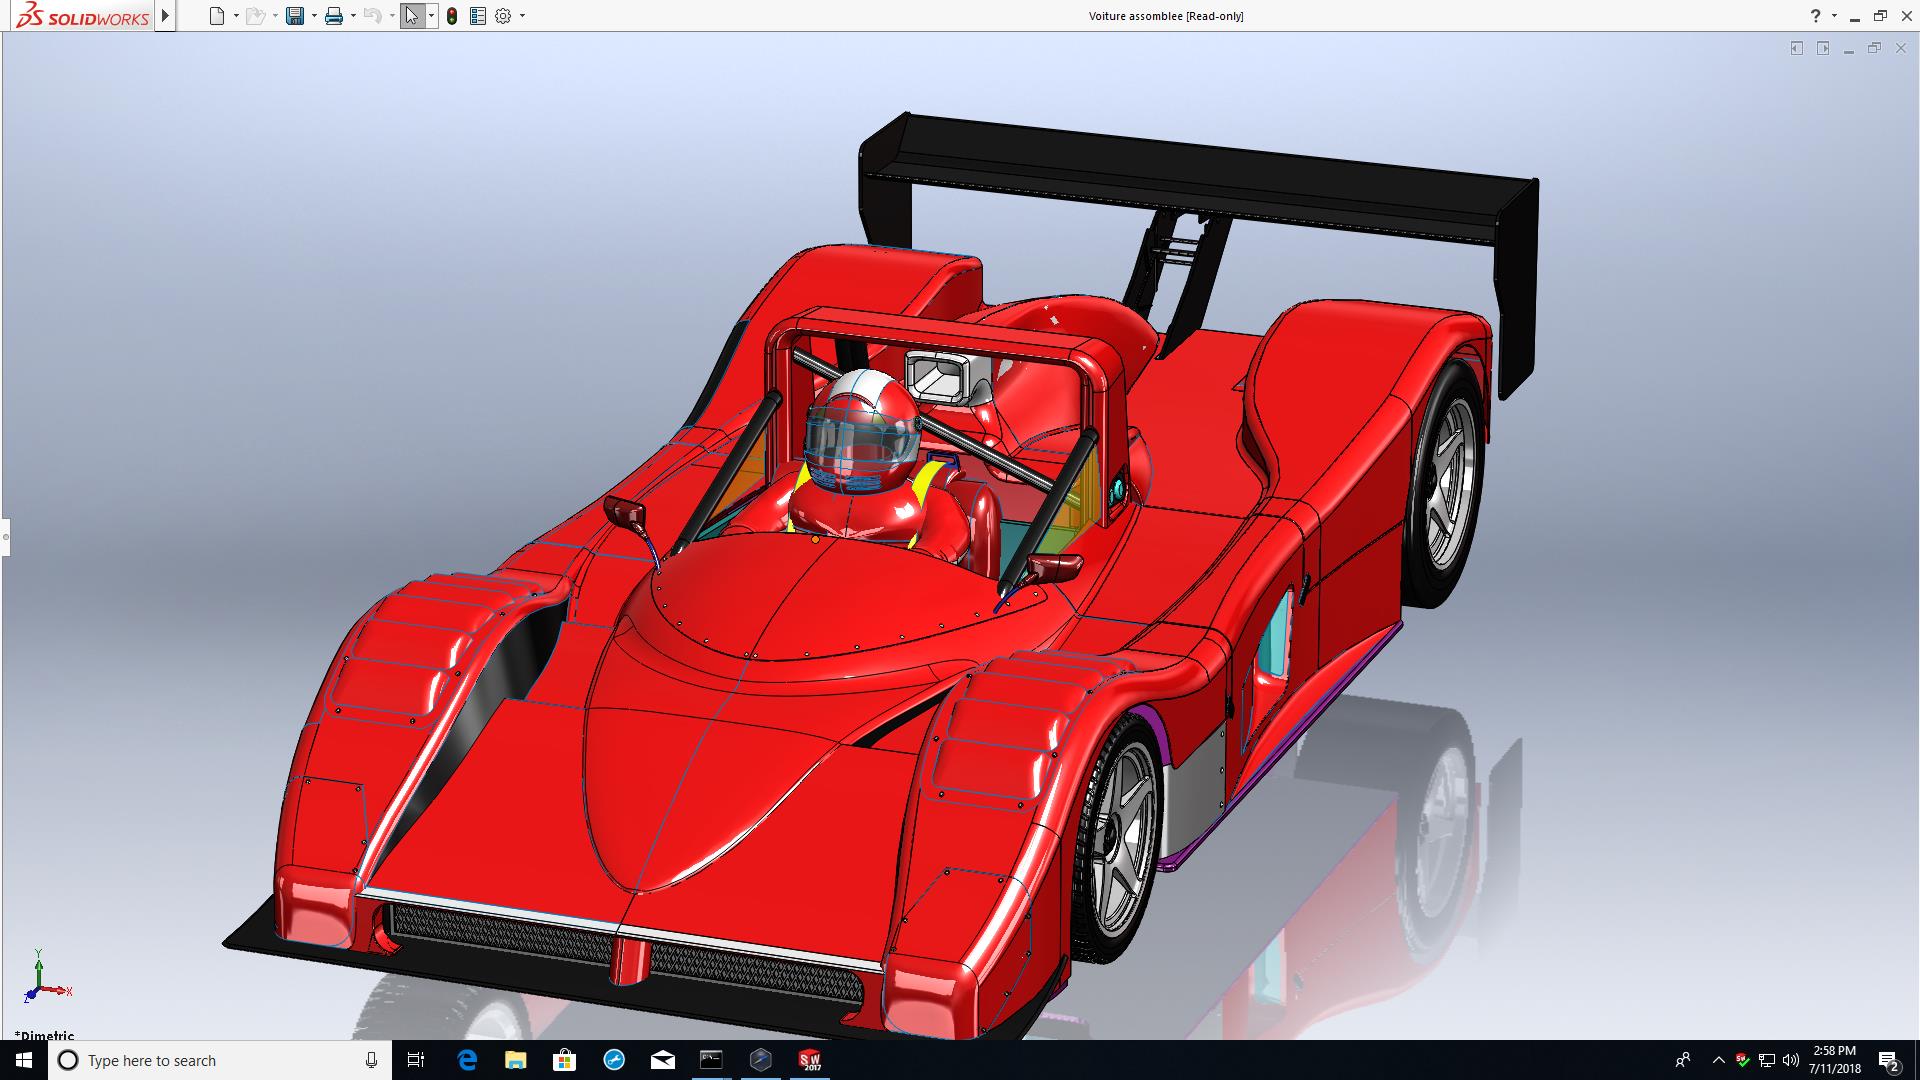Open File Properties list icon
Screen dimensions: 1920x1080
click(x=478, y=16)
